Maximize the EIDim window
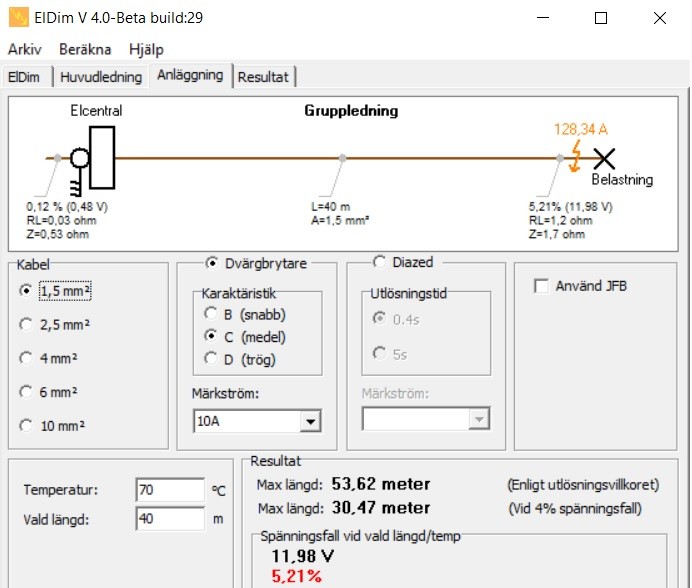The image size is (692, 588). click(600, 17)
